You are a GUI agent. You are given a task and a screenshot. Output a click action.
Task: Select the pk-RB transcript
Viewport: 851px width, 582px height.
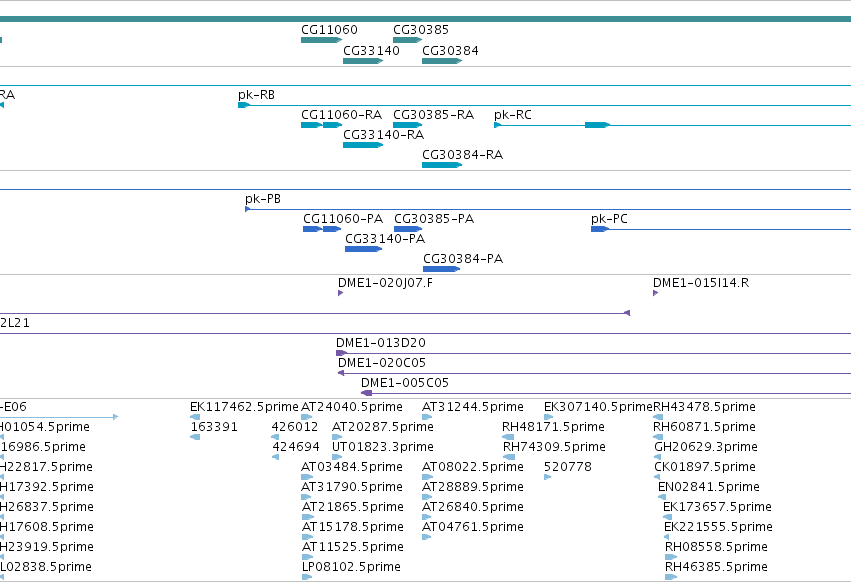pos(244,105)
